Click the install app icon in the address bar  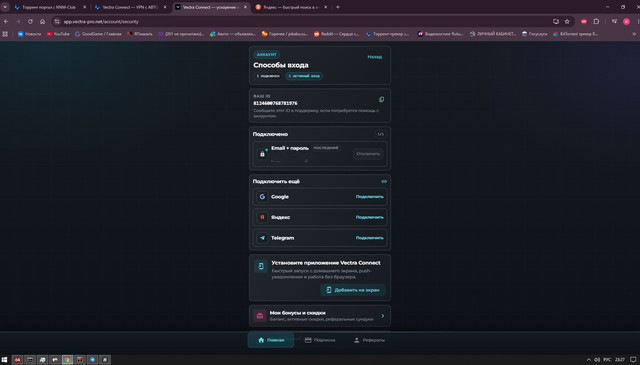click(556, 22)
